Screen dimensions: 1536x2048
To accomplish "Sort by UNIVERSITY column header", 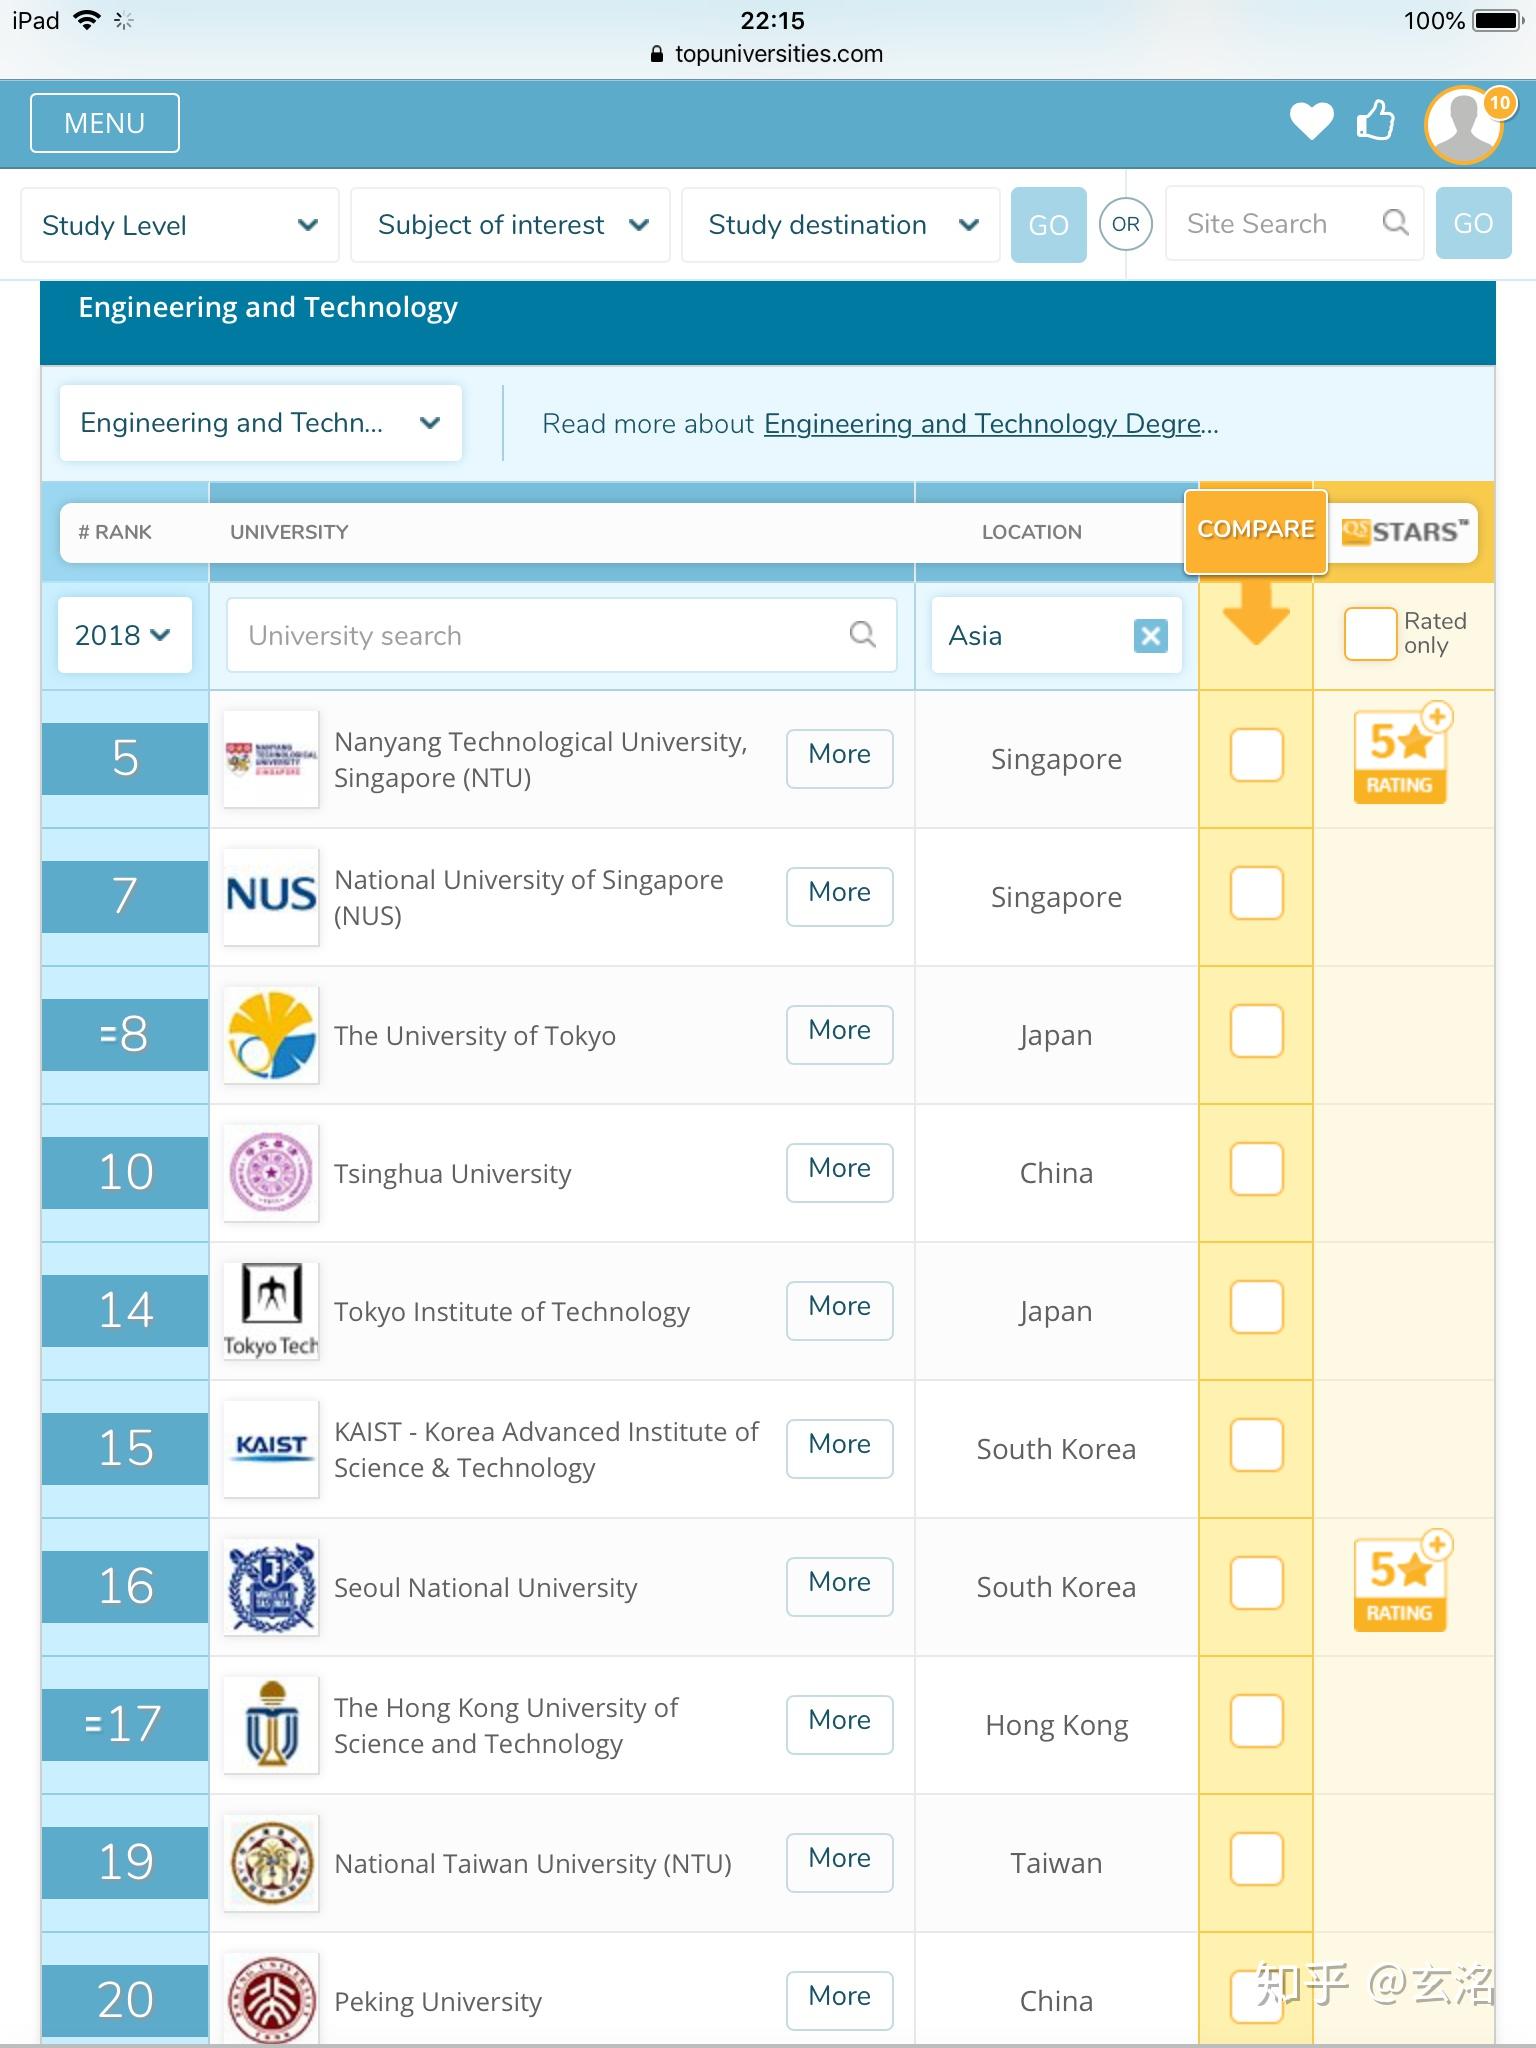I will coord(289,532).
